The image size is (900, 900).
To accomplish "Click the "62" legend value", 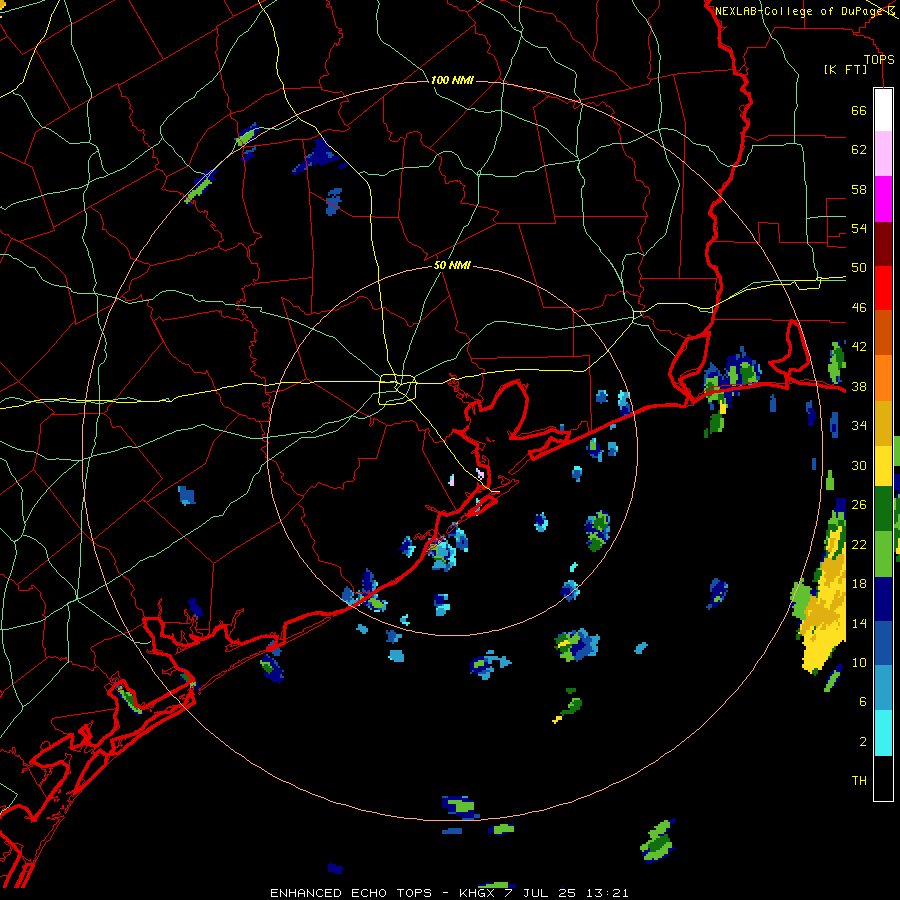I will pyautogui.click(x=859, y=150).
